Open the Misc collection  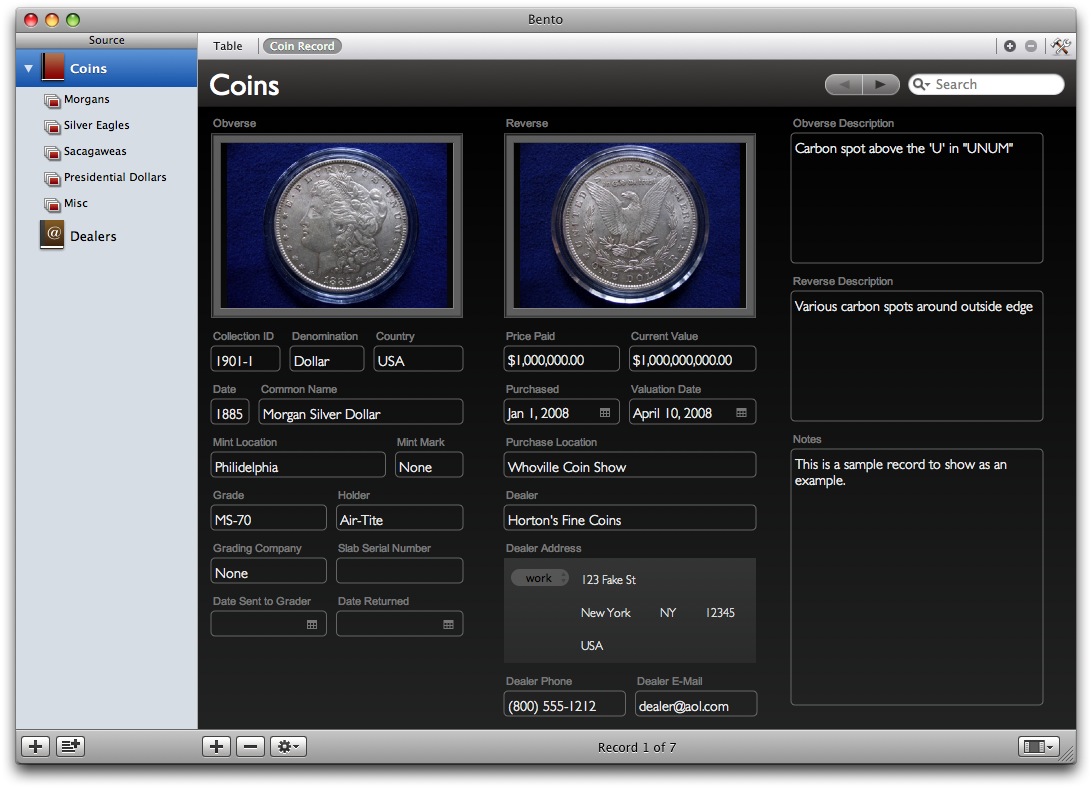coord(75,203)
